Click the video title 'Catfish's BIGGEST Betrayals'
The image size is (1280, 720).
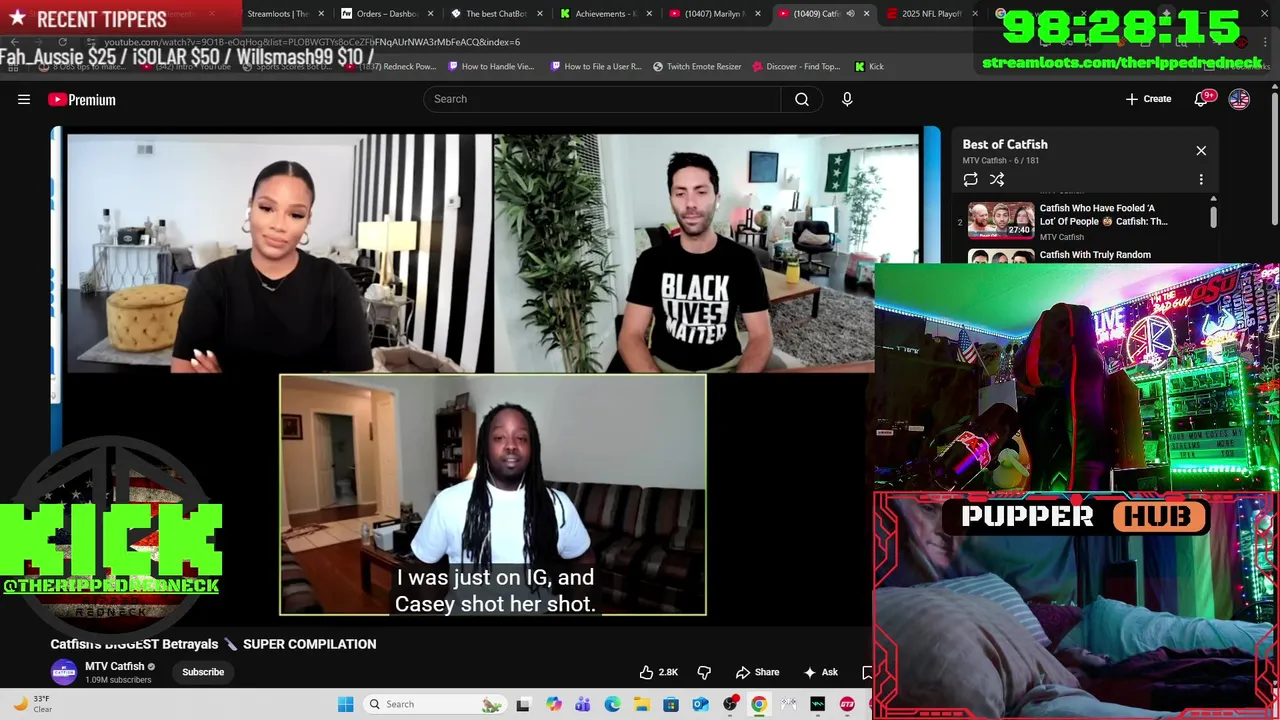click(214, 644)
